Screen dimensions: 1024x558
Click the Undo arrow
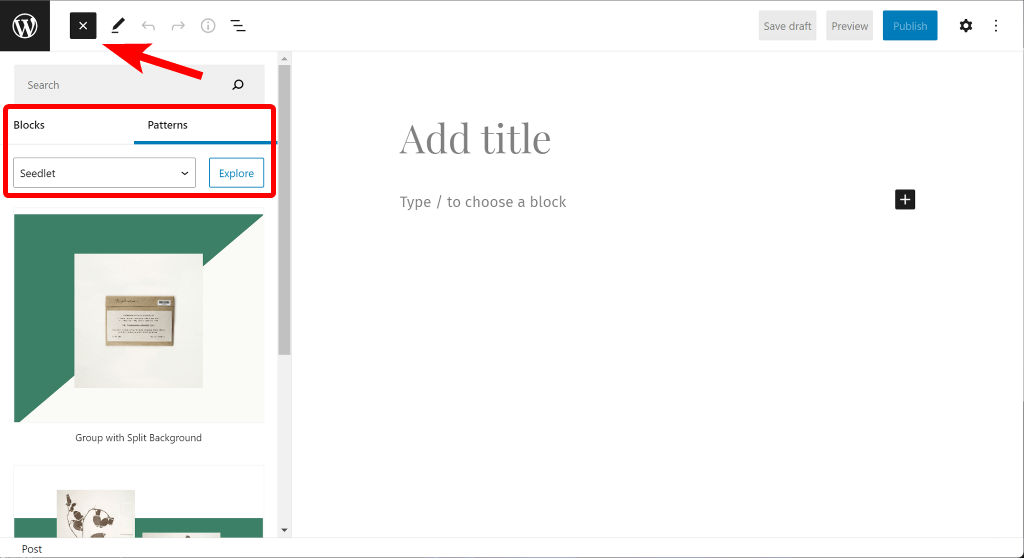[148, 26]
